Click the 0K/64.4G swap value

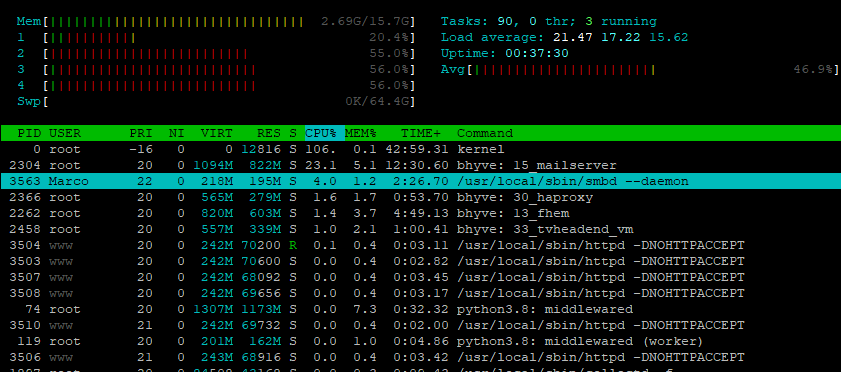pyautogui.click(x=378, y=101)
